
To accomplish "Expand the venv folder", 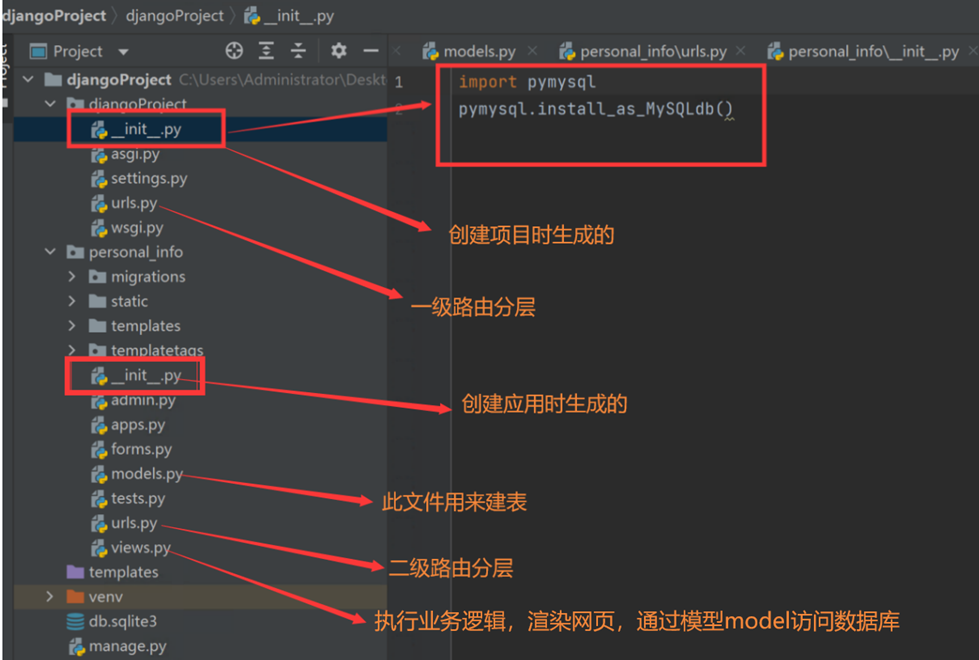I will point(50,596).
